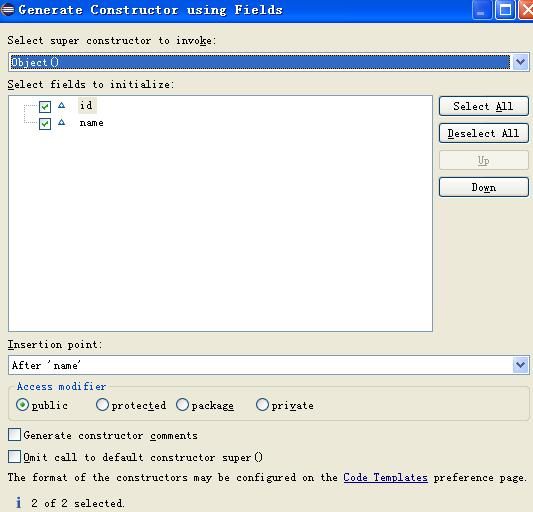Image resolution: width=533 pixels, height=512 pixels.
Task: Expand the Insertion point dropdown
Action: (520, 365)
